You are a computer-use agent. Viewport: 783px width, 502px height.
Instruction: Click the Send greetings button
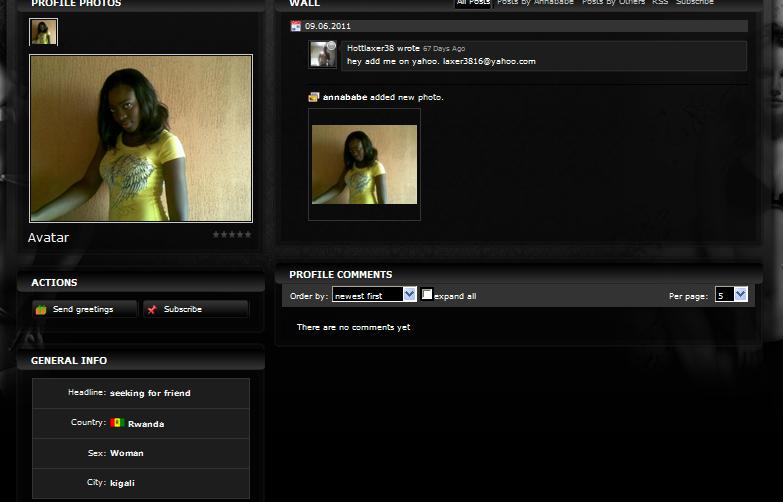tap(84, 309)
